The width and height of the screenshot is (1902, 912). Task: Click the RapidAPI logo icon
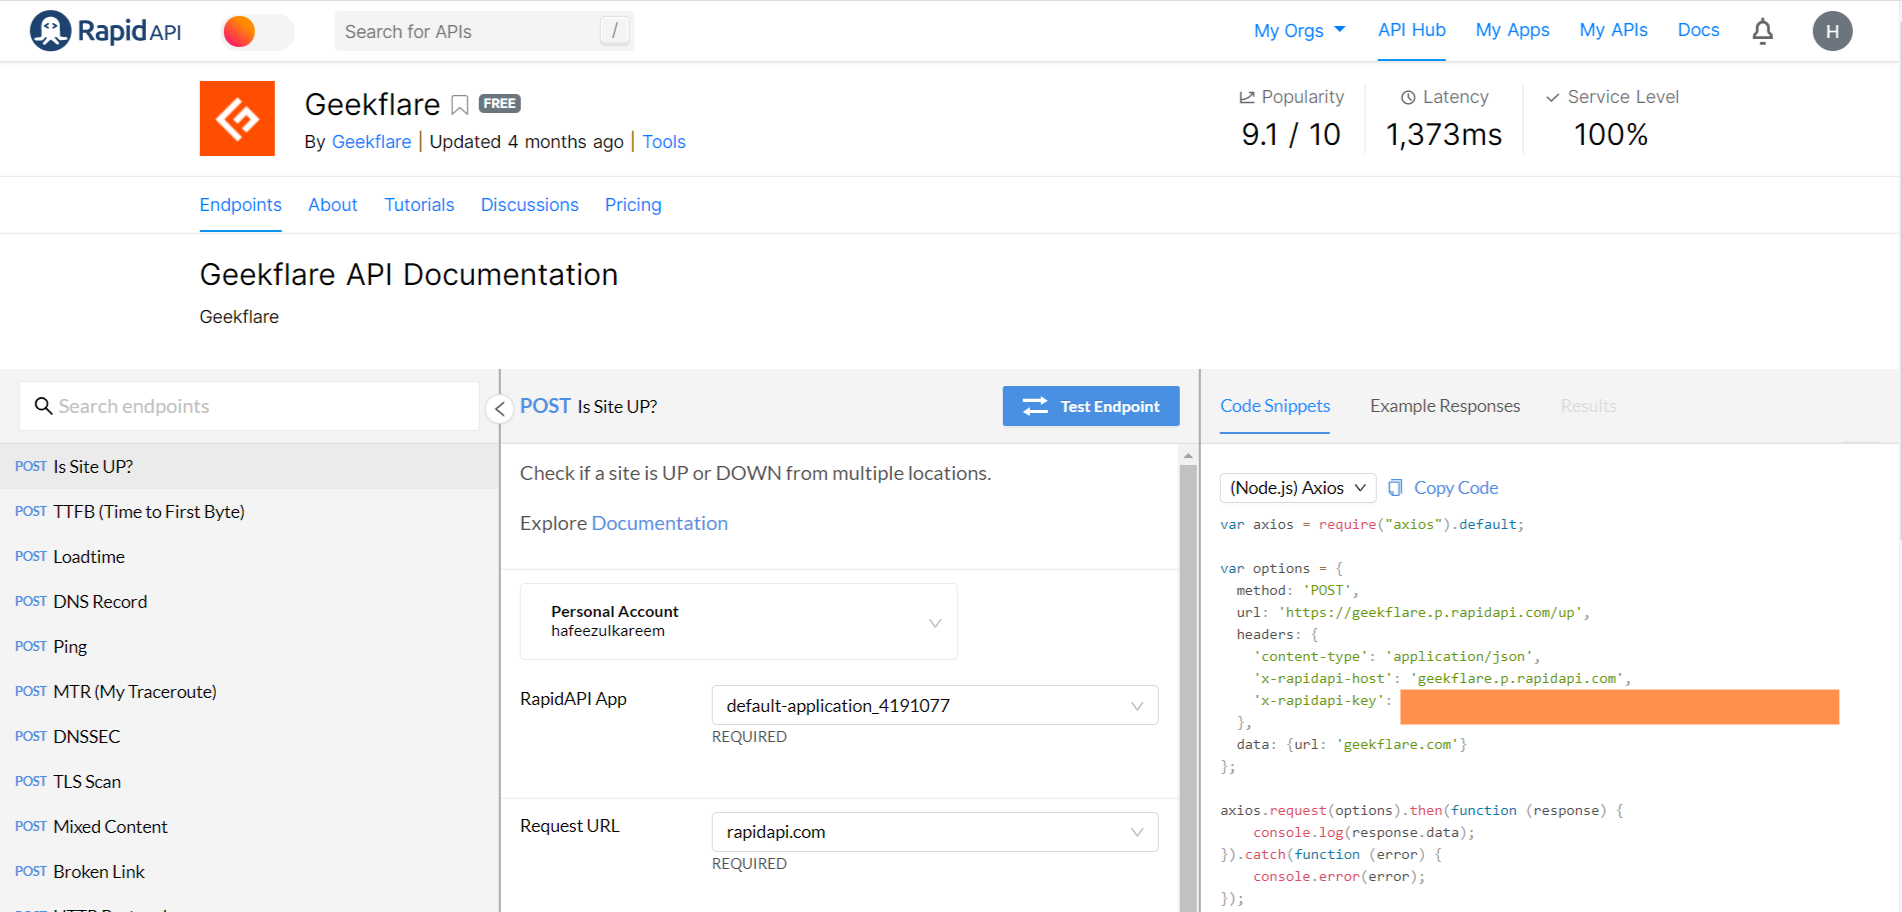(50, 31)
